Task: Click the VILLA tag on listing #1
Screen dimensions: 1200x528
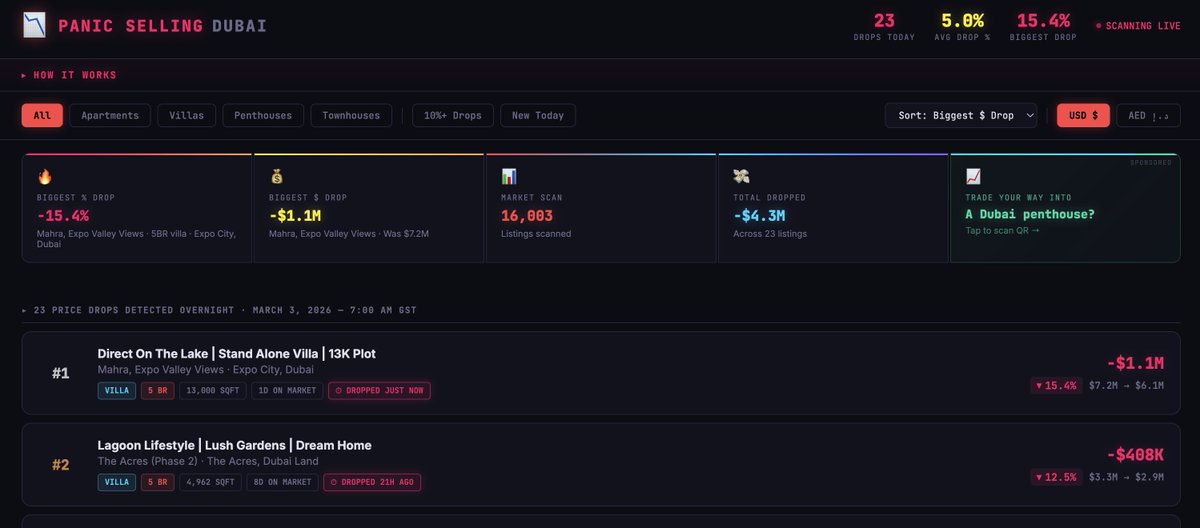Action: (117, 390)
